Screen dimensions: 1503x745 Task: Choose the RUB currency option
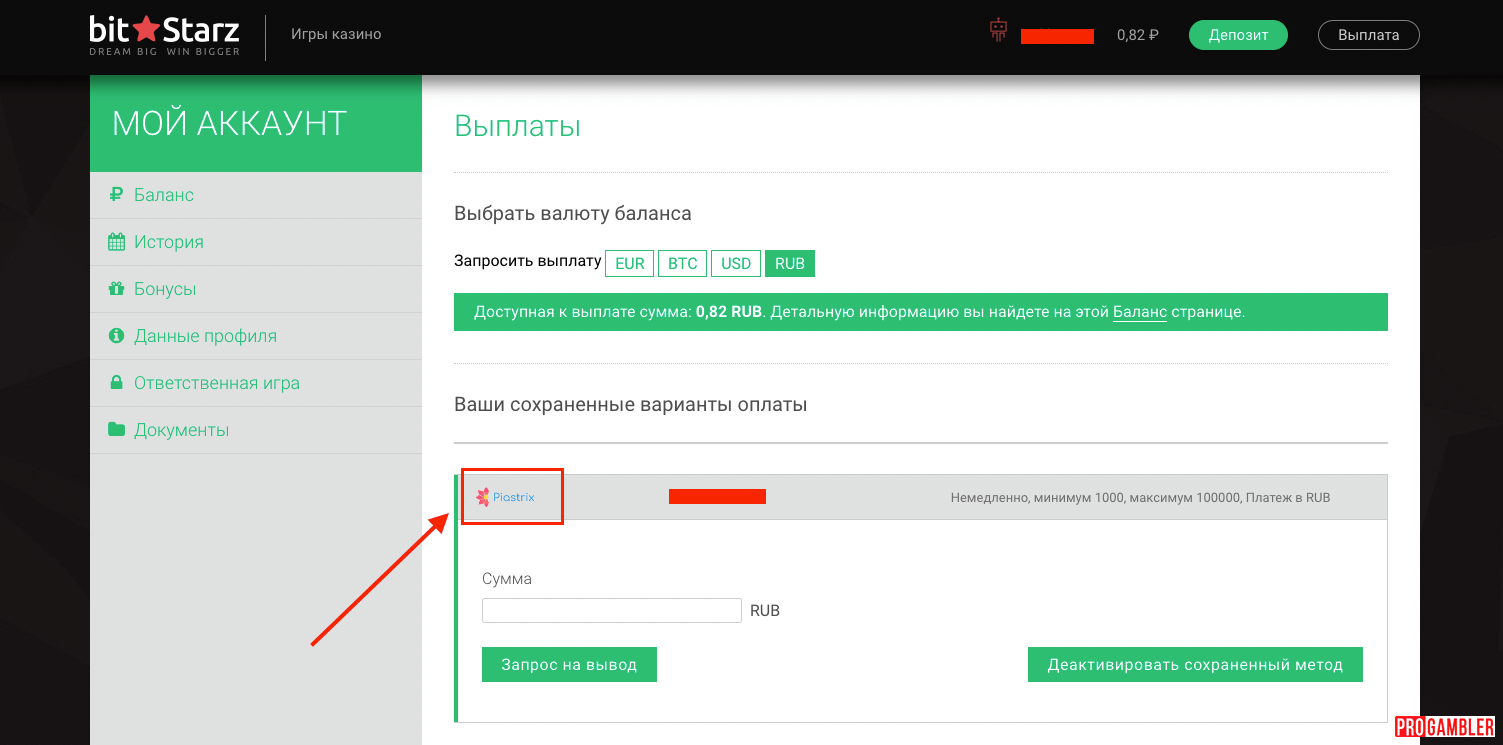[789, 264]
